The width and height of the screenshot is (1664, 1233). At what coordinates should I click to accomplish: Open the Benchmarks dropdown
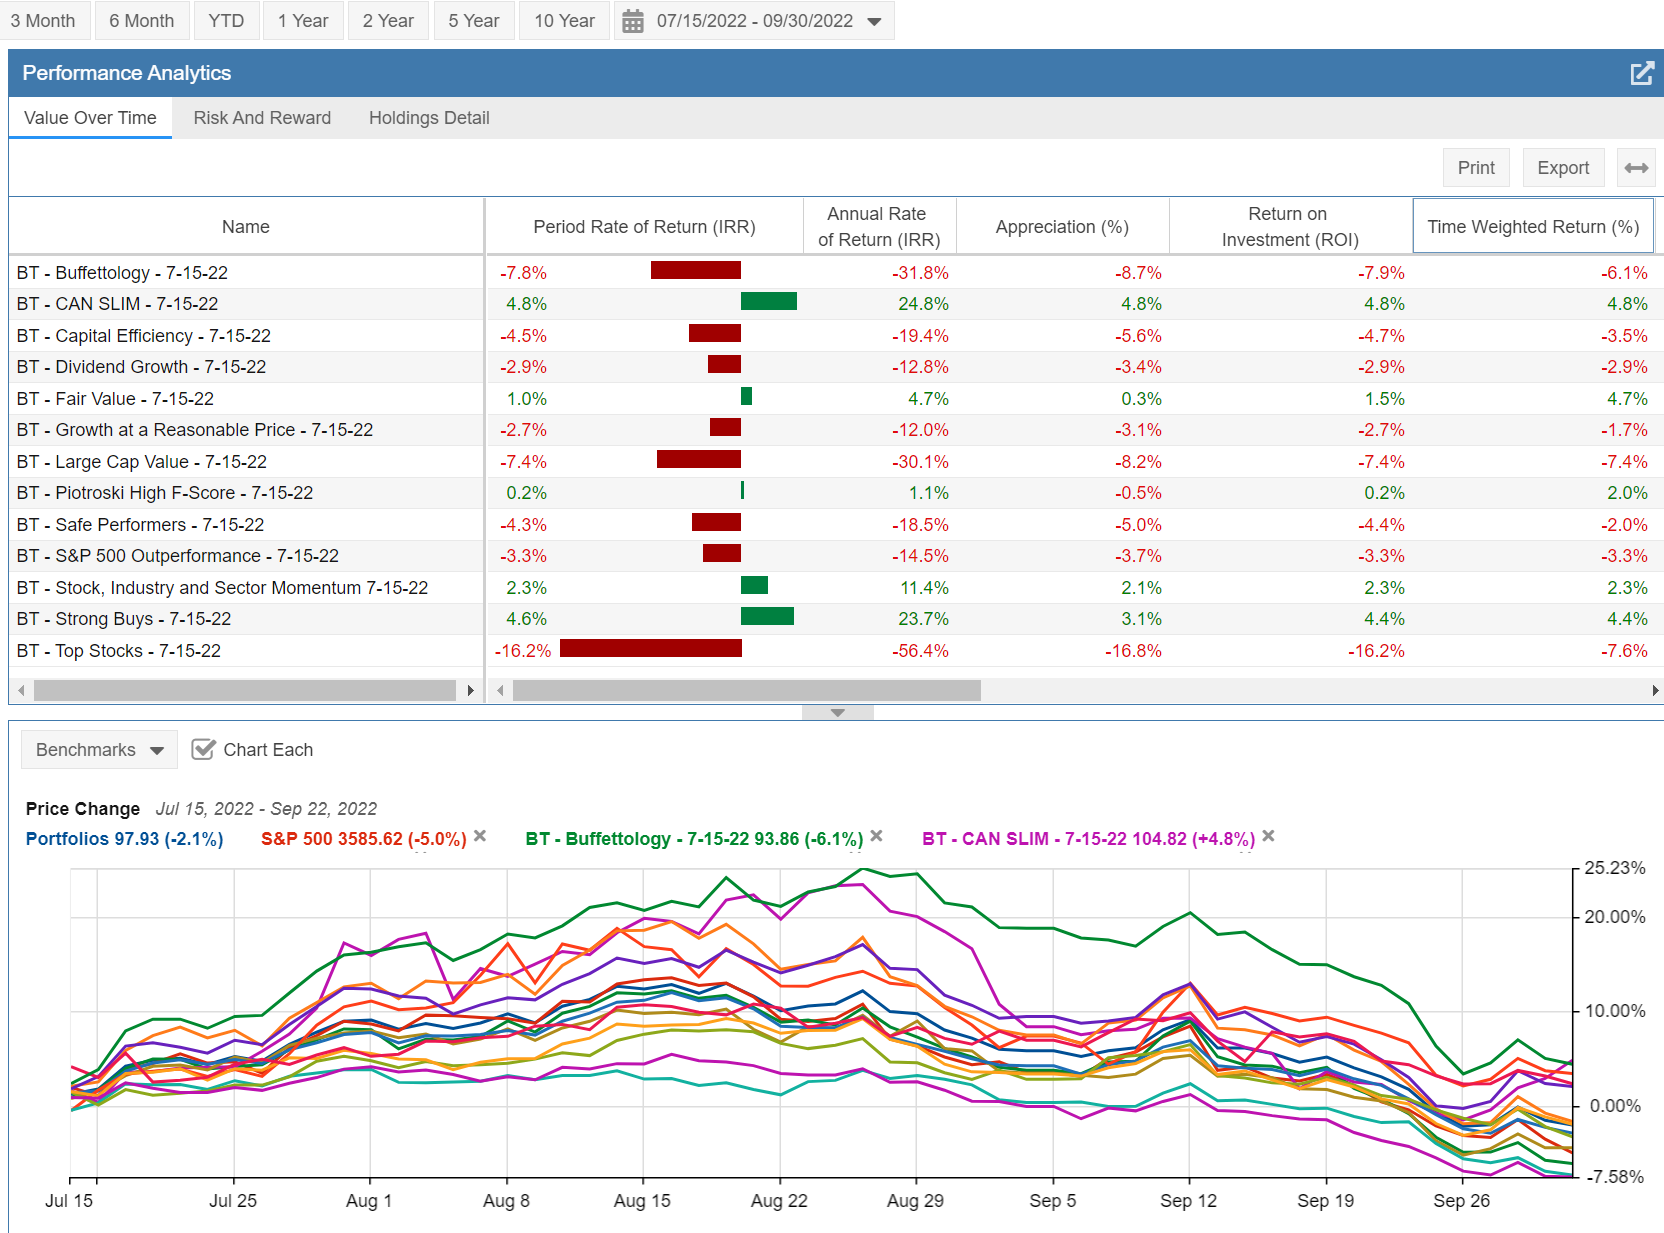pos(99,750)
